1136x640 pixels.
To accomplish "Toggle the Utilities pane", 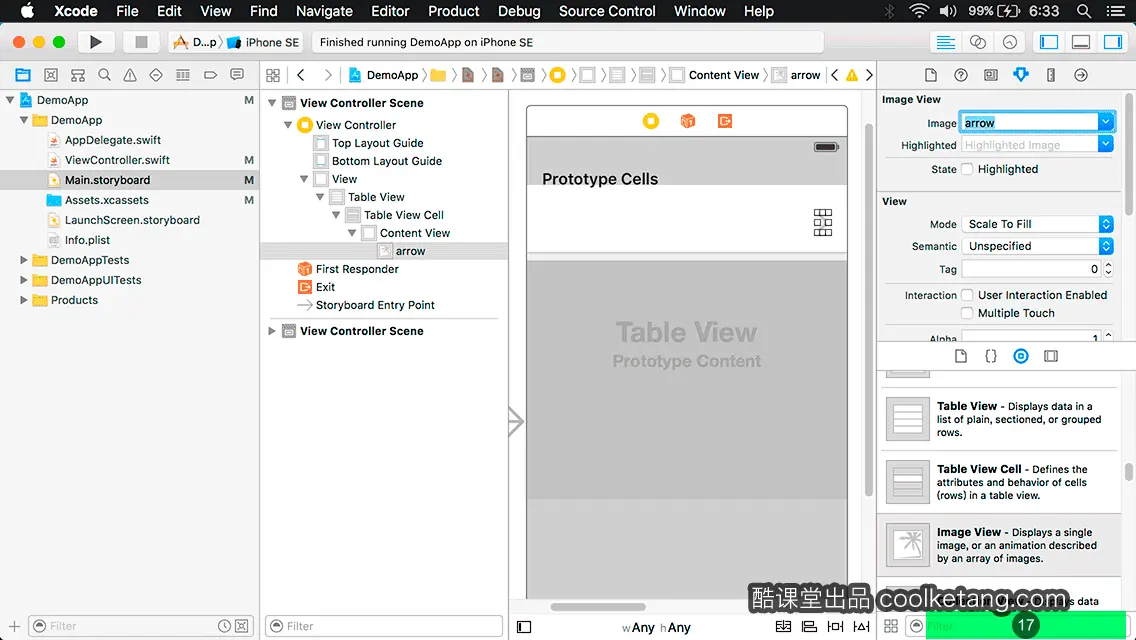I will point(1112,42).
